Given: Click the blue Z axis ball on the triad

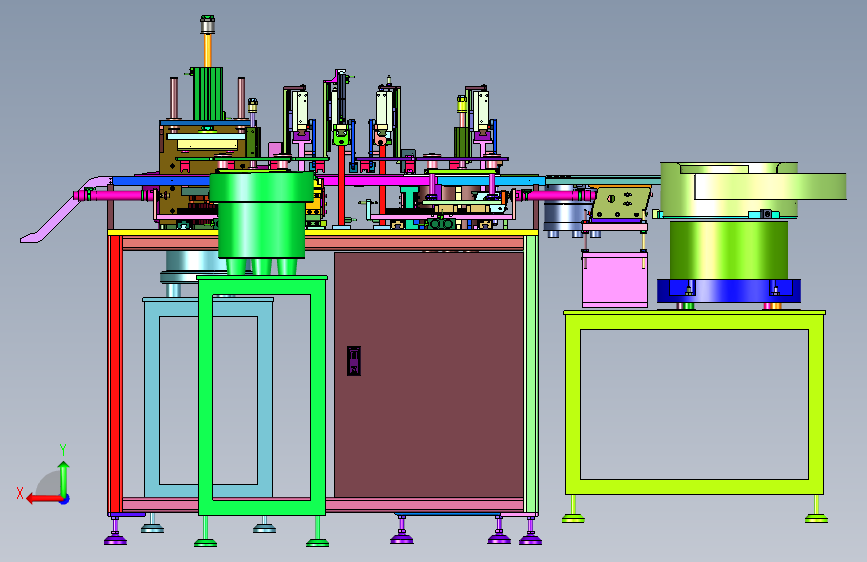Looking at the screenshot, I should 65,499.
